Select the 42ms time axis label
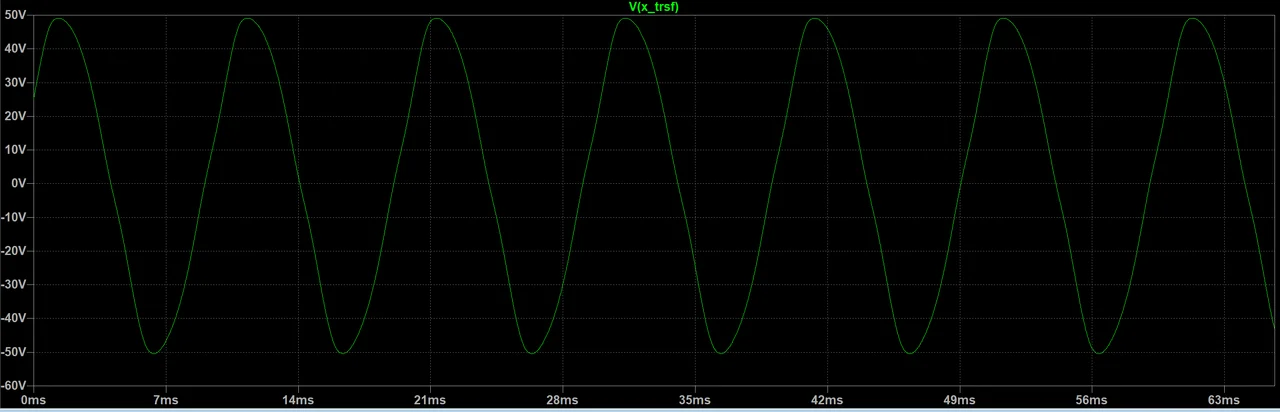 pyautogui.click(x=827, y=401)
